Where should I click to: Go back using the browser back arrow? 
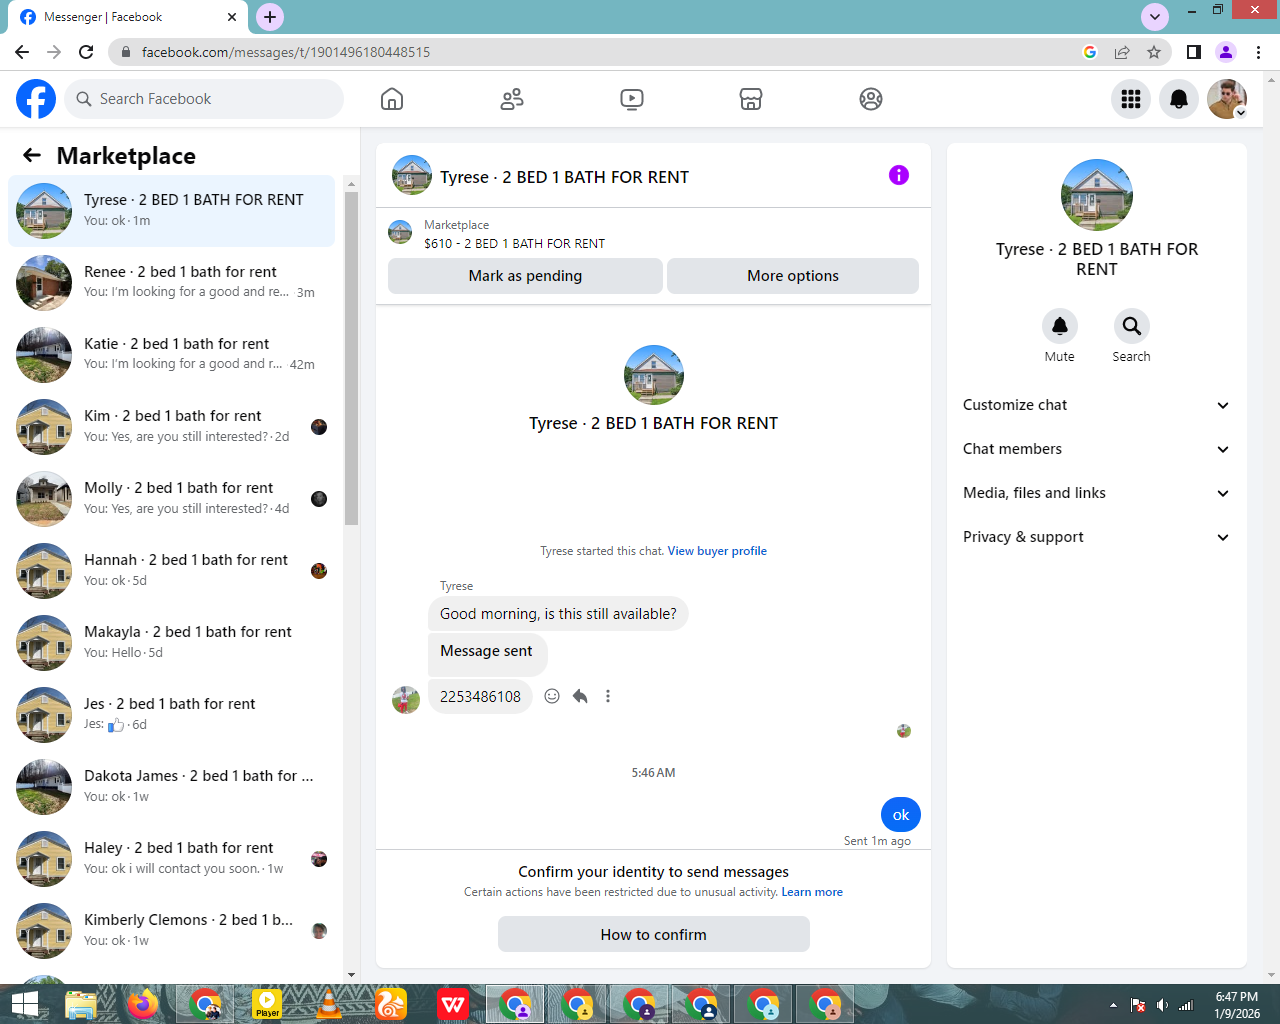tap(22, 52)
